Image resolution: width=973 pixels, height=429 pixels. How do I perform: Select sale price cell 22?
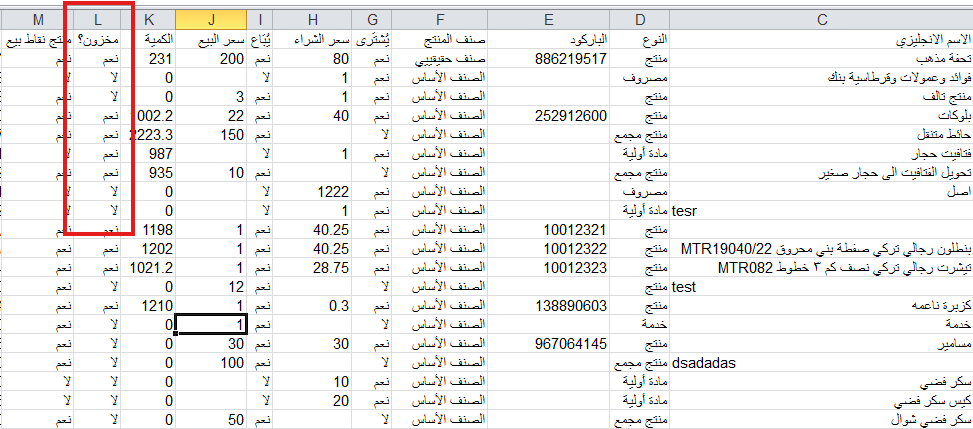(212, 115)
